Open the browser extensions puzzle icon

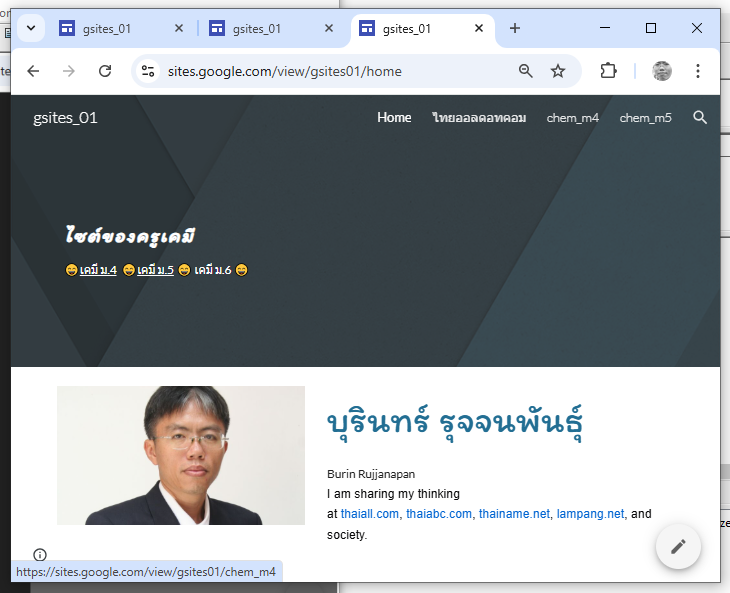pyautogui.click(x=608, y=71)
